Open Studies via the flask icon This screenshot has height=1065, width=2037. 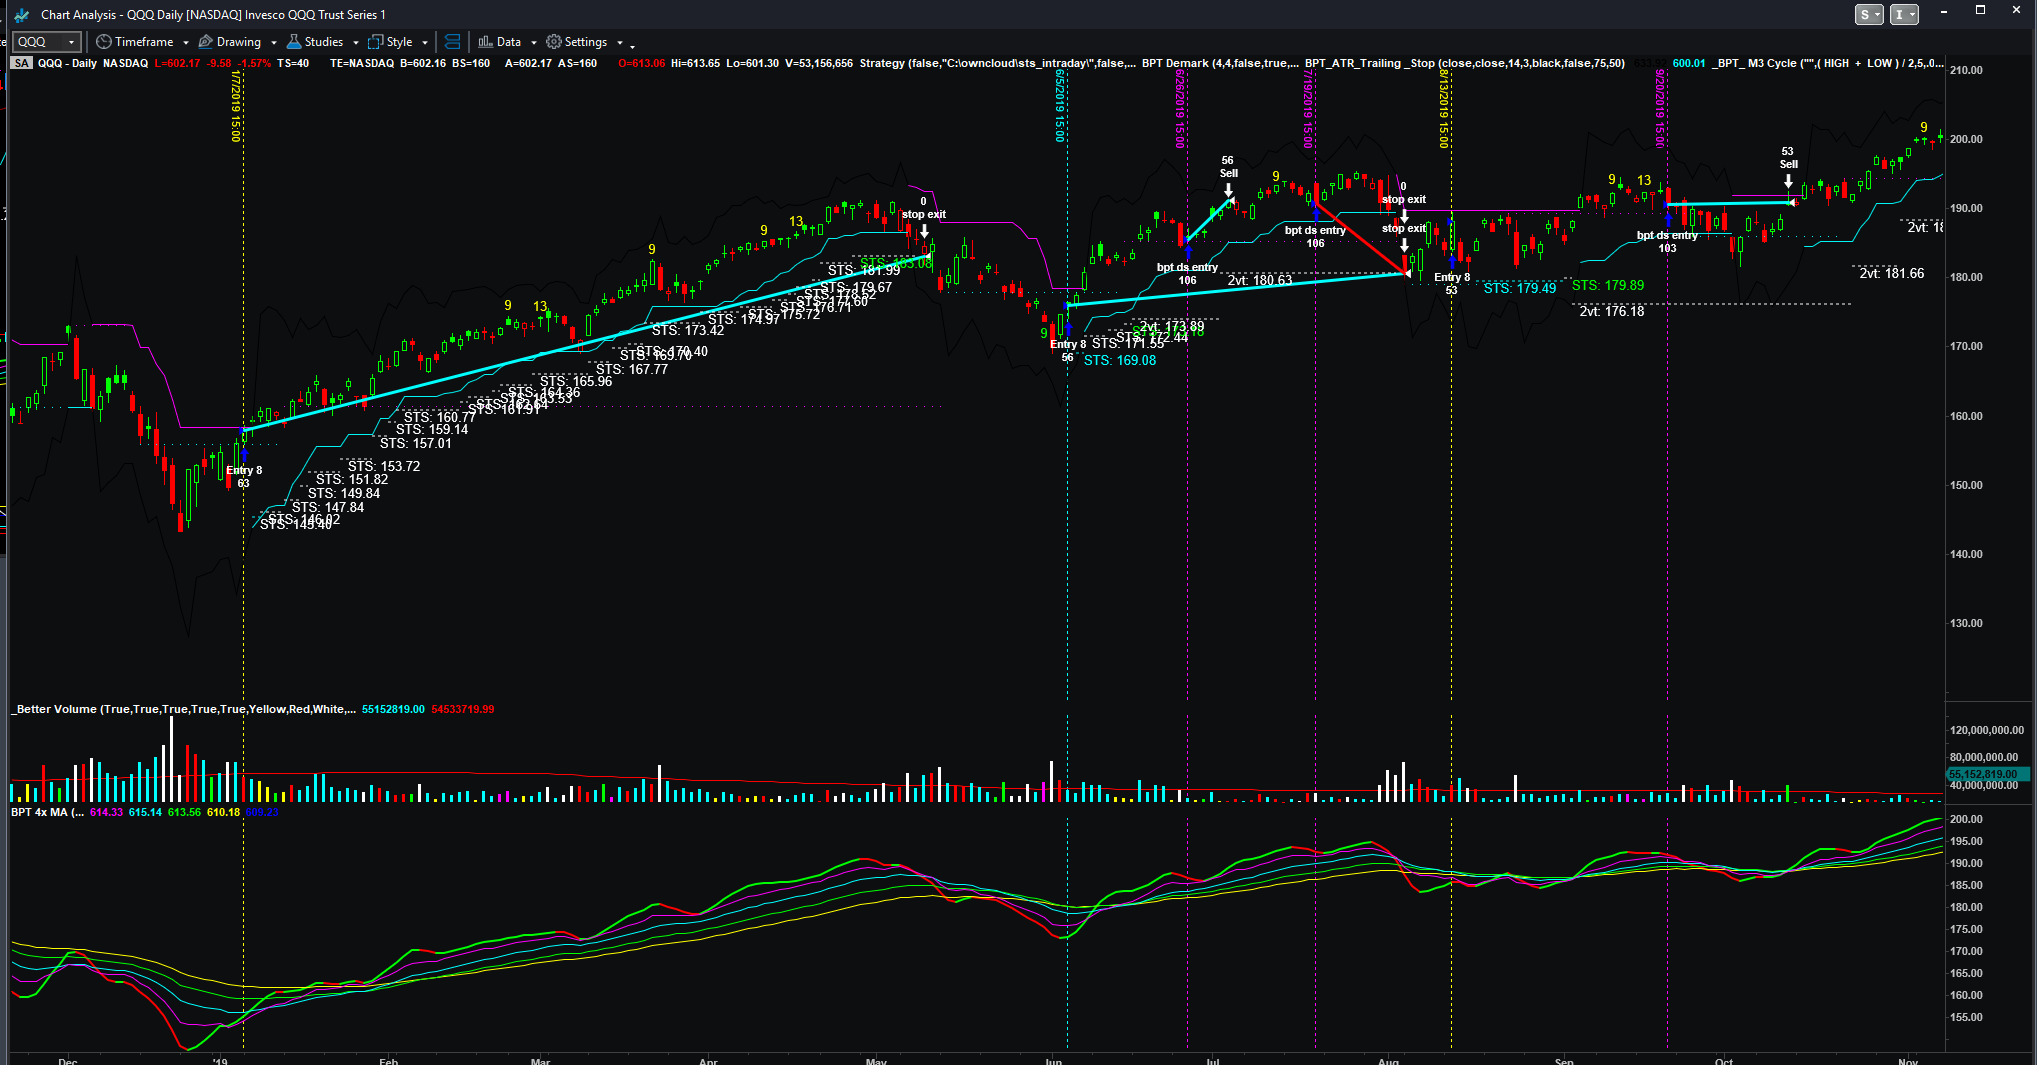click(x=294, y=42)
